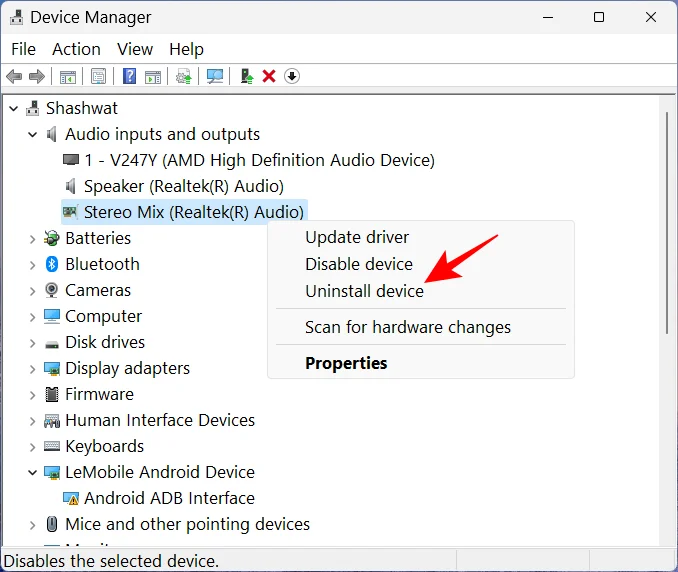The height and width of the screenshot is (572, 678).
Task: Open the File menu
Action: click(23, 49)
